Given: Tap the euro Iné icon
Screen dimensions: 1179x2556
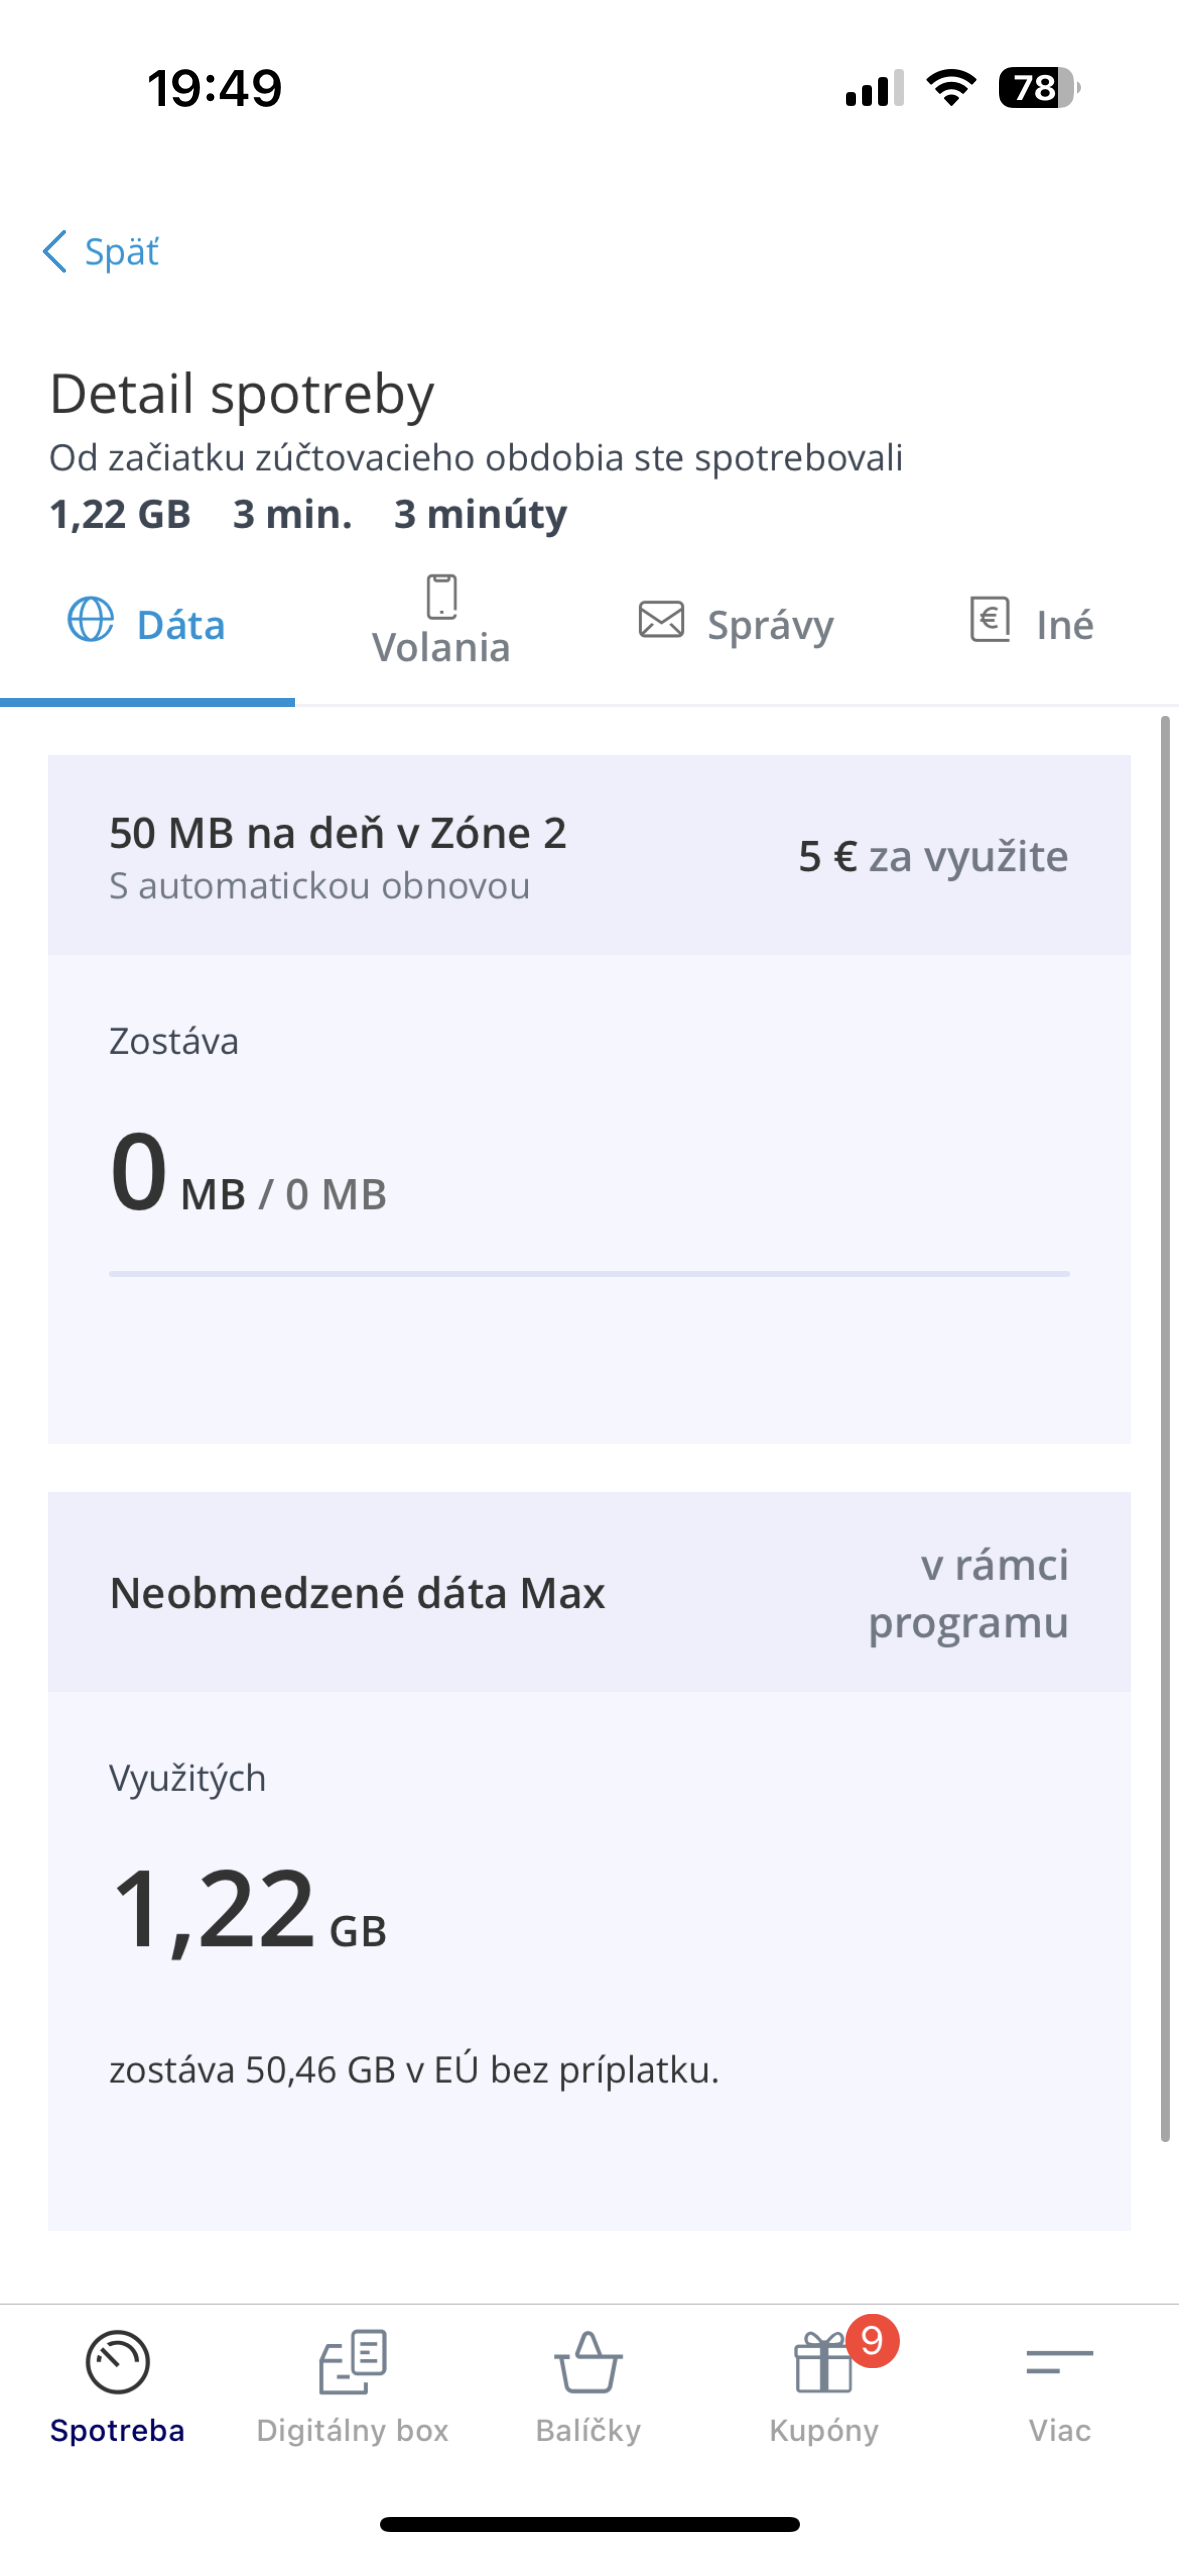Looking at the screenshot, I should click(990, 619).
